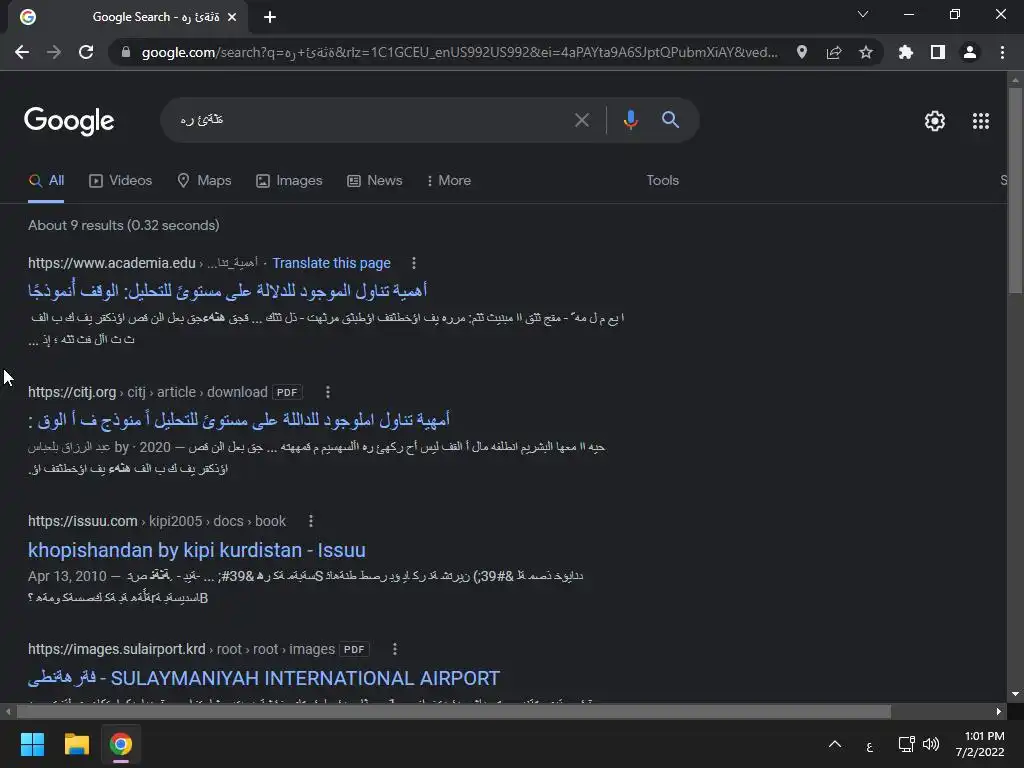Switch to Images results
1024x768 pixels.
289,181
